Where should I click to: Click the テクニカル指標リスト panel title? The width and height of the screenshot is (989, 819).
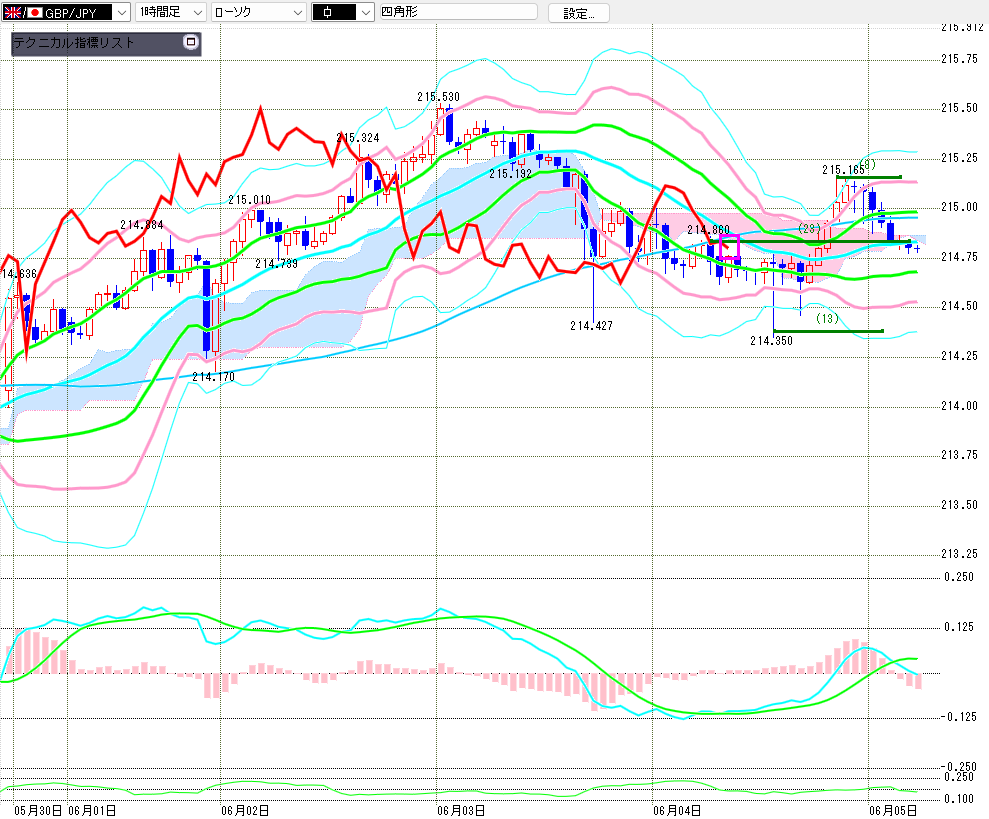click(x=74, y=43)
